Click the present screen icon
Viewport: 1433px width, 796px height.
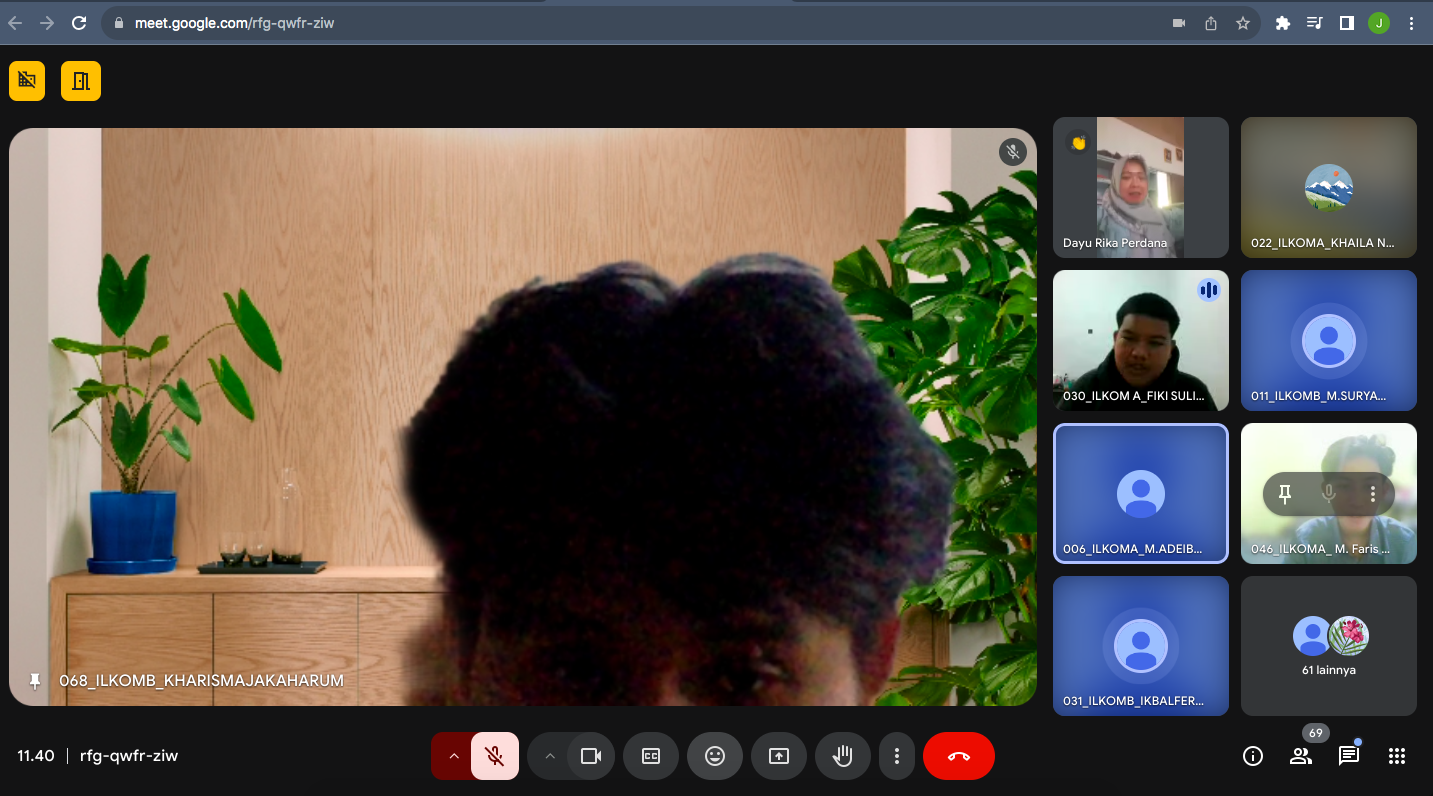[x=778, y=756]
